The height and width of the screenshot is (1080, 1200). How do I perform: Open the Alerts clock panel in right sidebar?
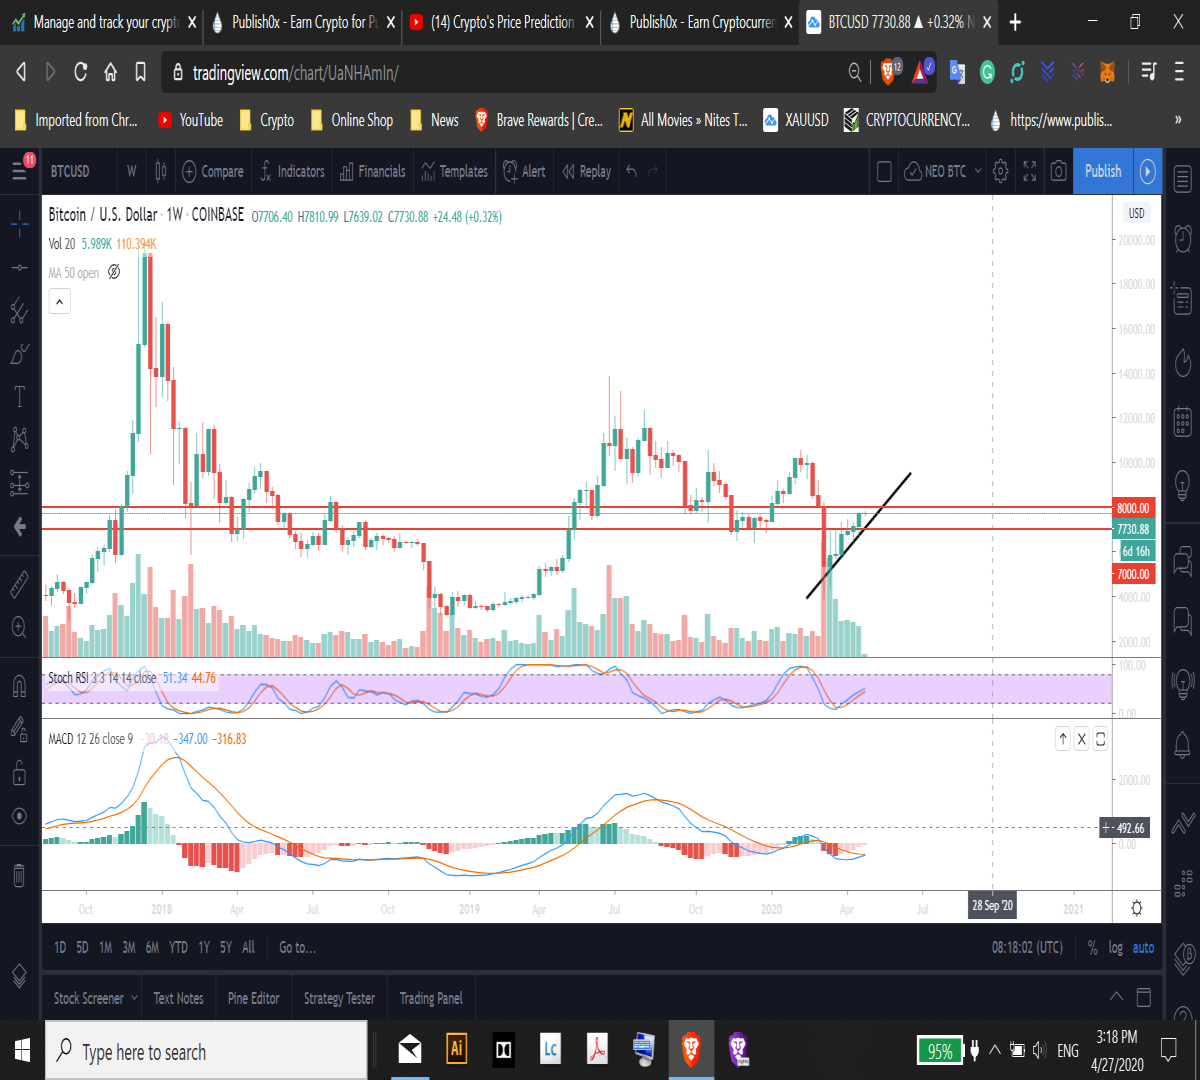coord(1182,239)
